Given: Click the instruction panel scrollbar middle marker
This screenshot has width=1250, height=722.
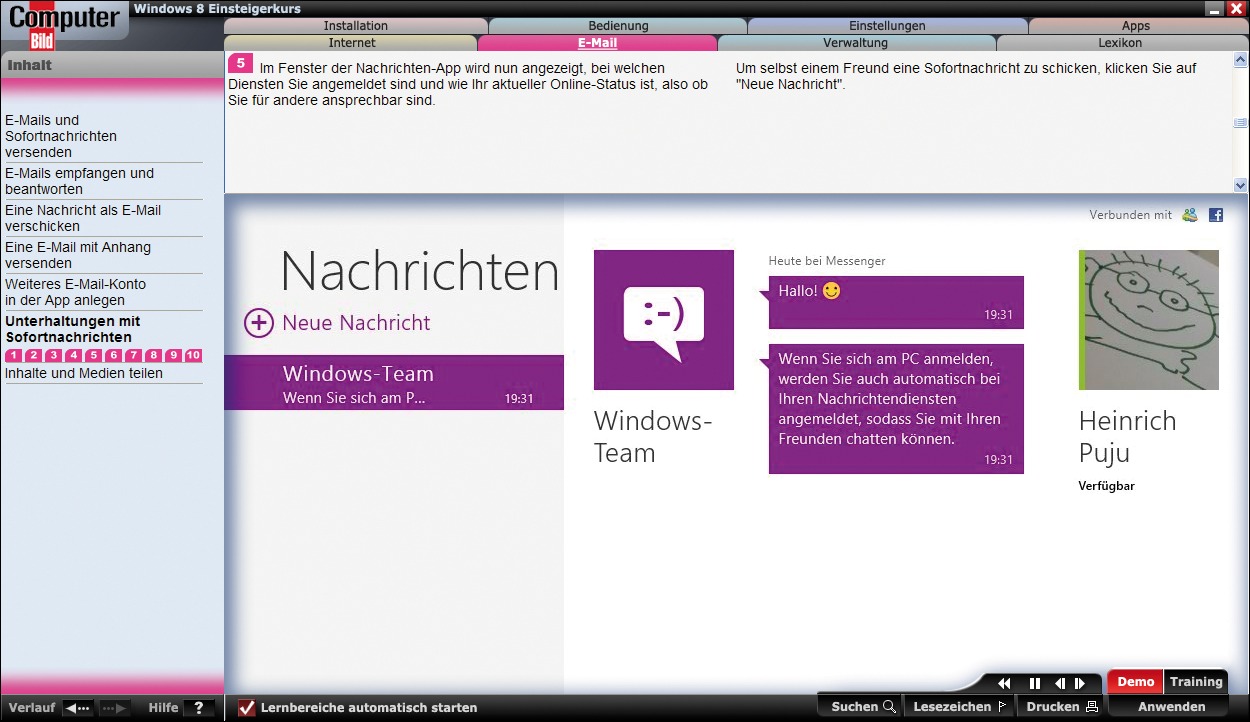Looking at the screenshot, I should tap(1240, 122).
